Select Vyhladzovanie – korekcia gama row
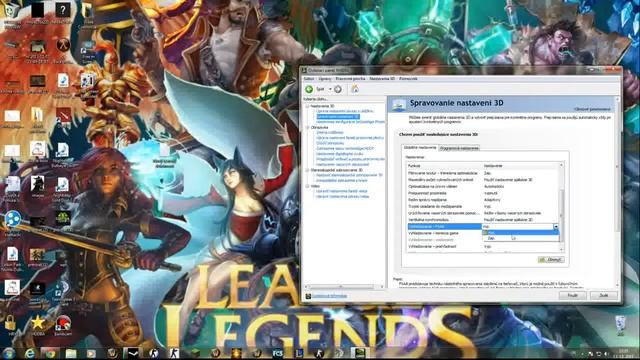 click(445, 233)
